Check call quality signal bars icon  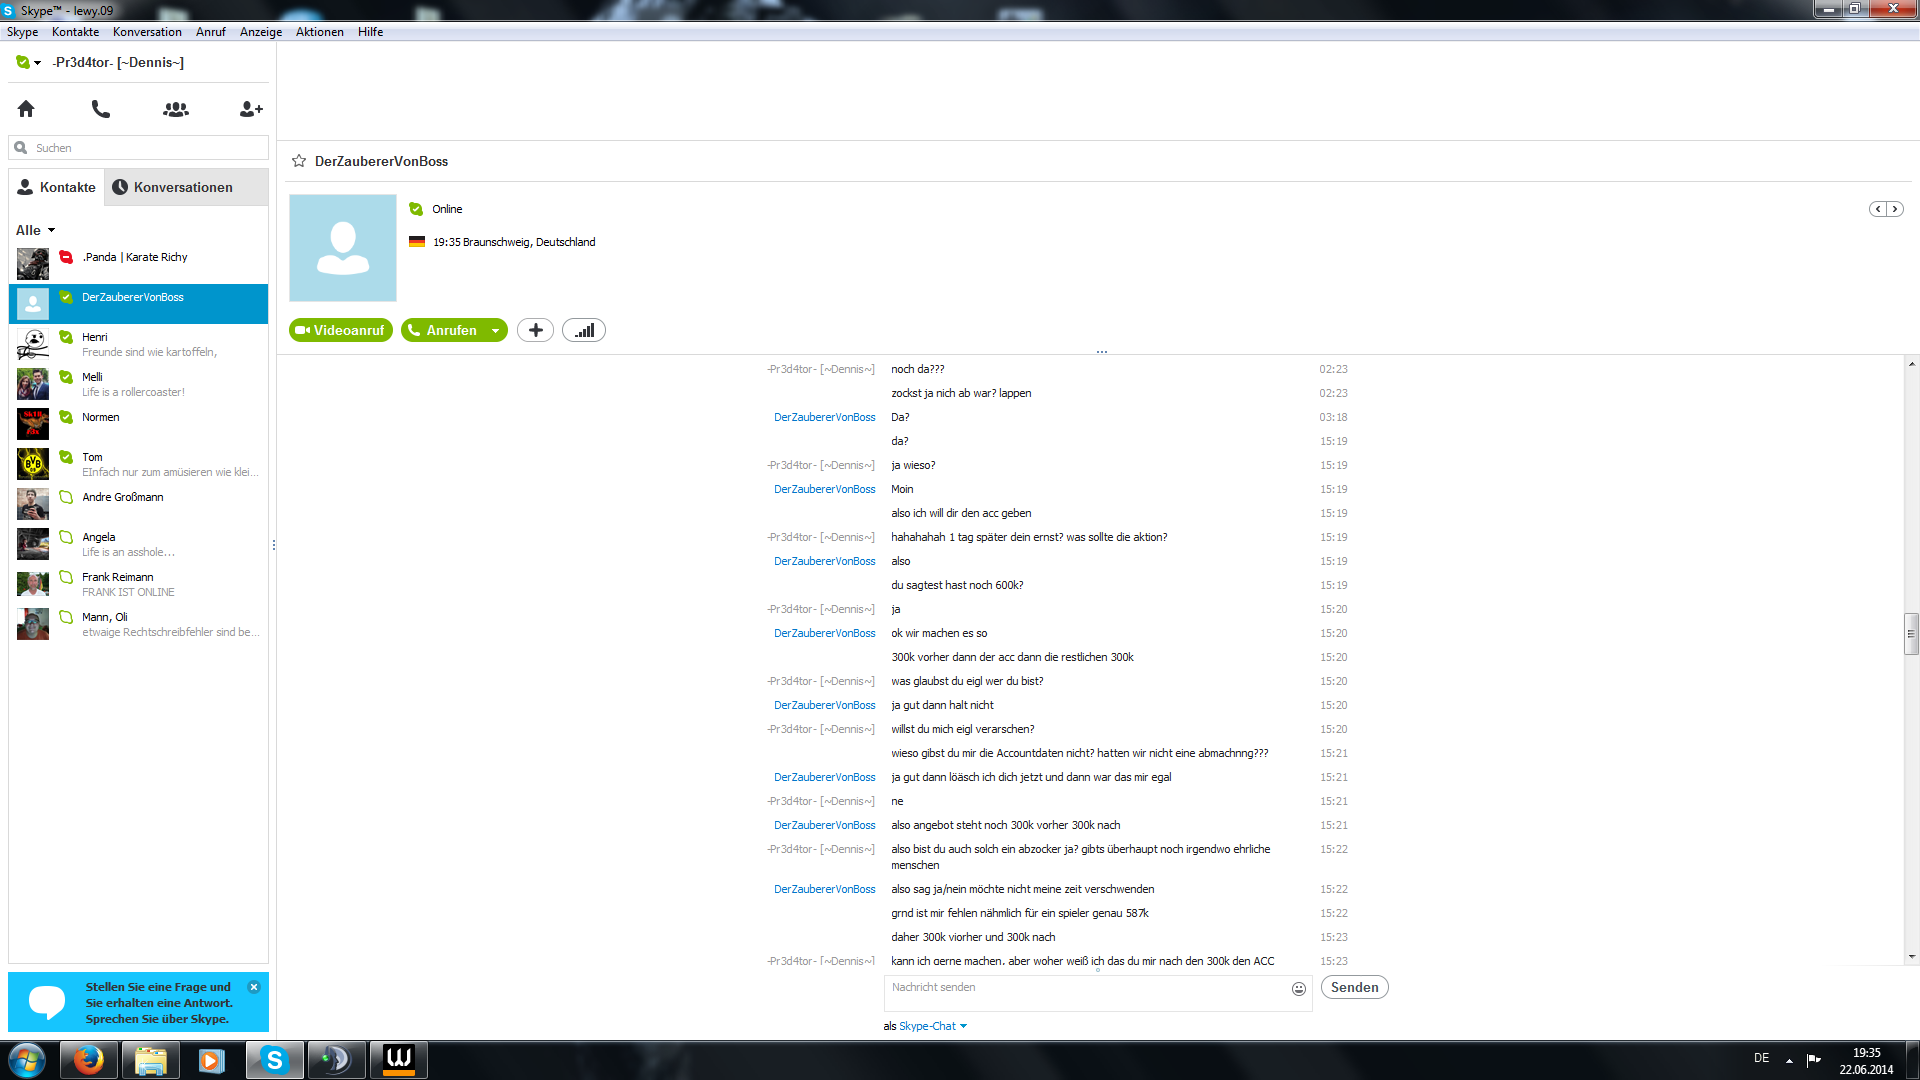tap(584, 330)
